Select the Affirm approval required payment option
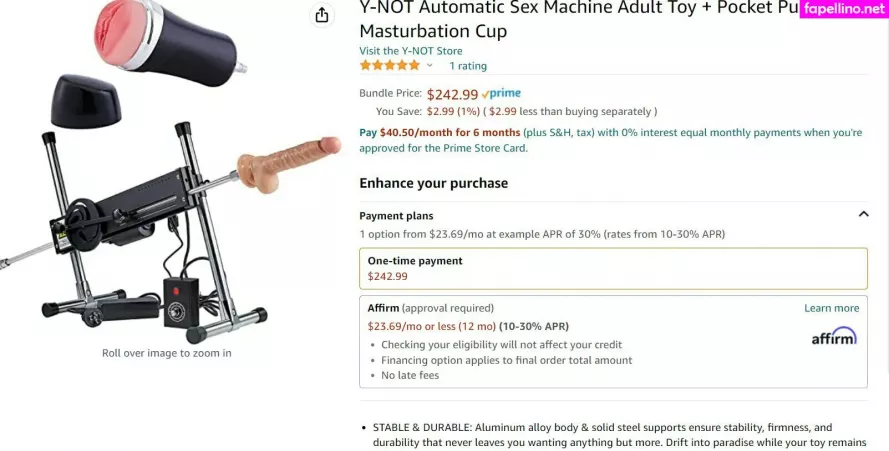 pyautogui.click(x=613, y=342)
